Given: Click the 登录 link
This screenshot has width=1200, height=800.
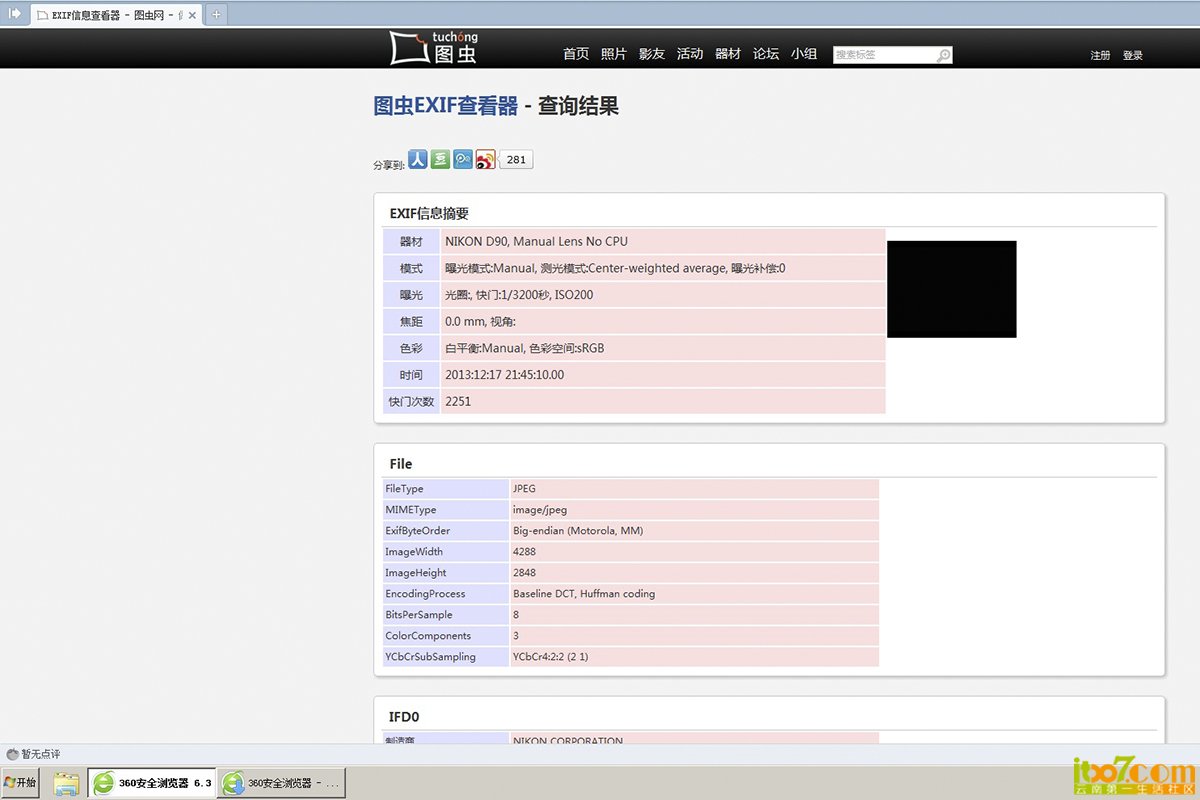Looking at the screenshot, I should (x=1133, y=56).
